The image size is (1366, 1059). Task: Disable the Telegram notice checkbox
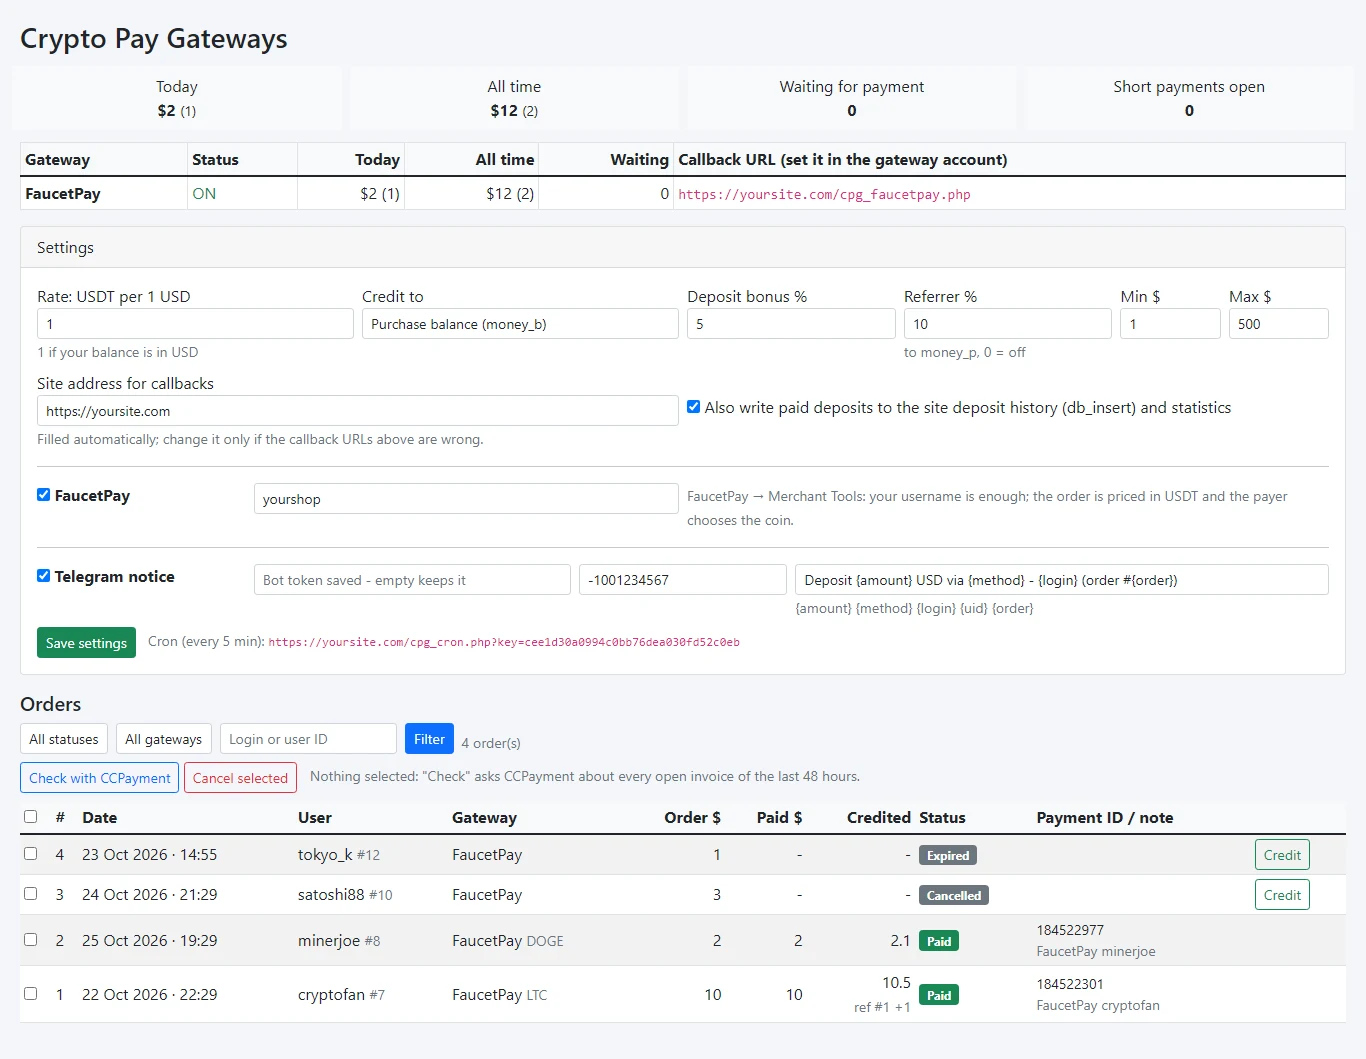[x=44, y=576]
